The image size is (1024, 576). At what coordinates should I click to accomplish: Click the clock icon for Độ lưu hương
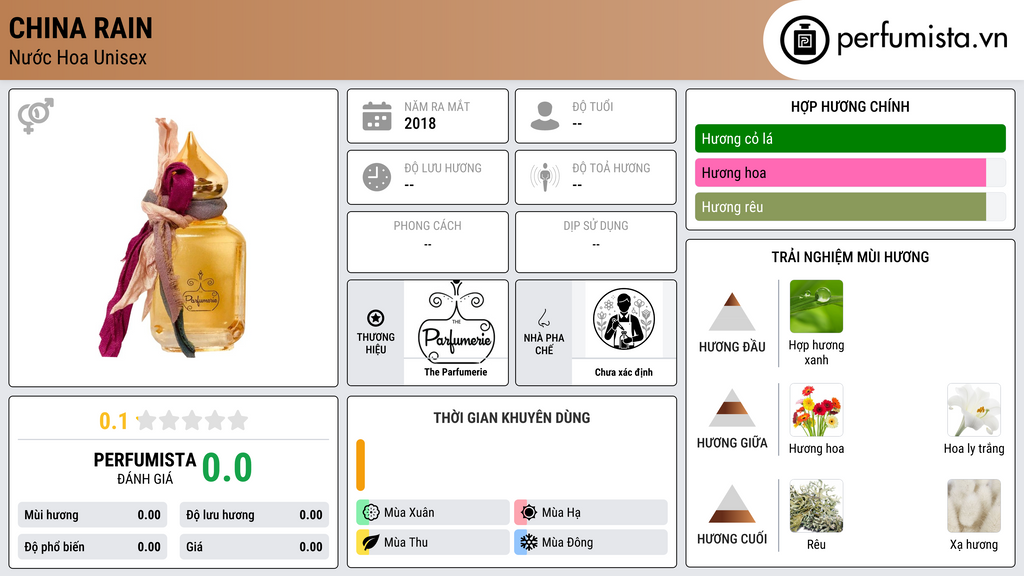377,177
